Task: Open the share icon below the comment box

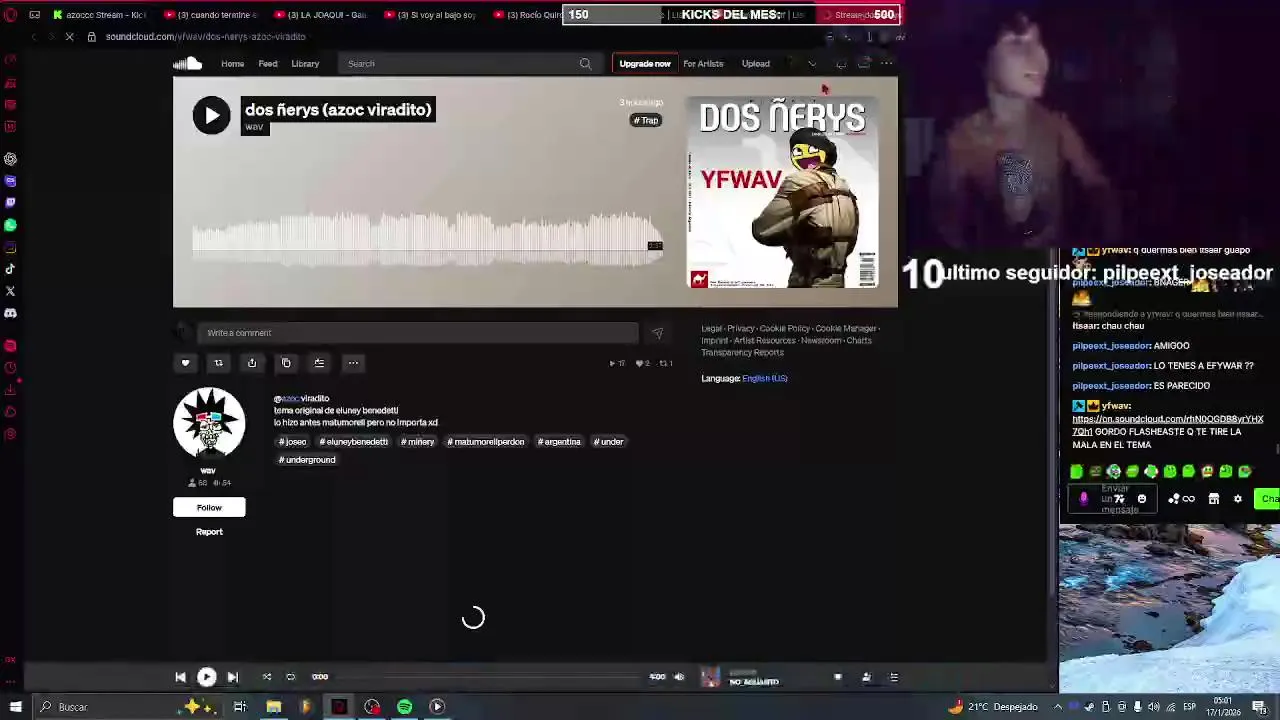Action: pyautogui.click(x=252, y=363)
